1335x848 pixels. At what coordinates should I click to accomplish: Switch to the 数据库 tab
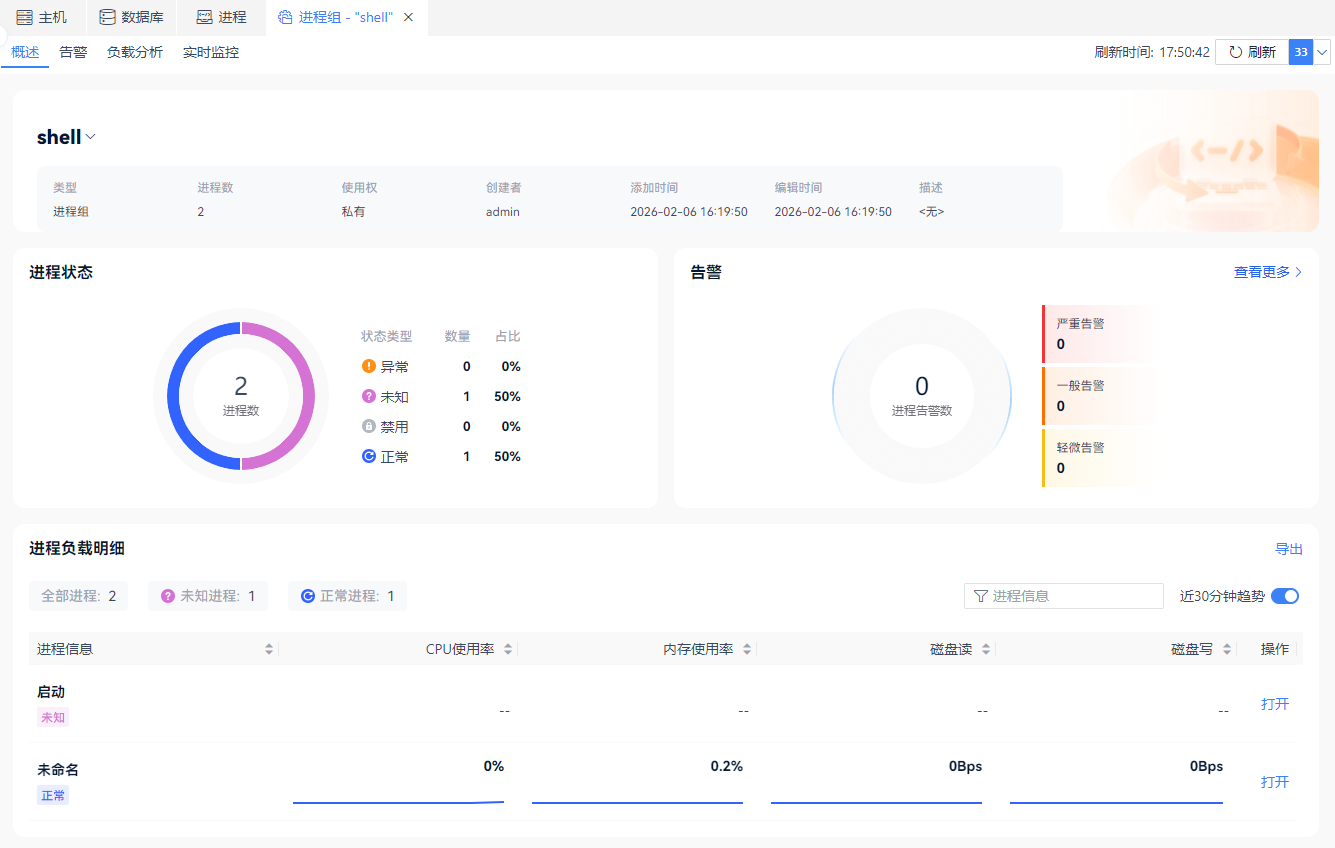(x=132, y=17)
